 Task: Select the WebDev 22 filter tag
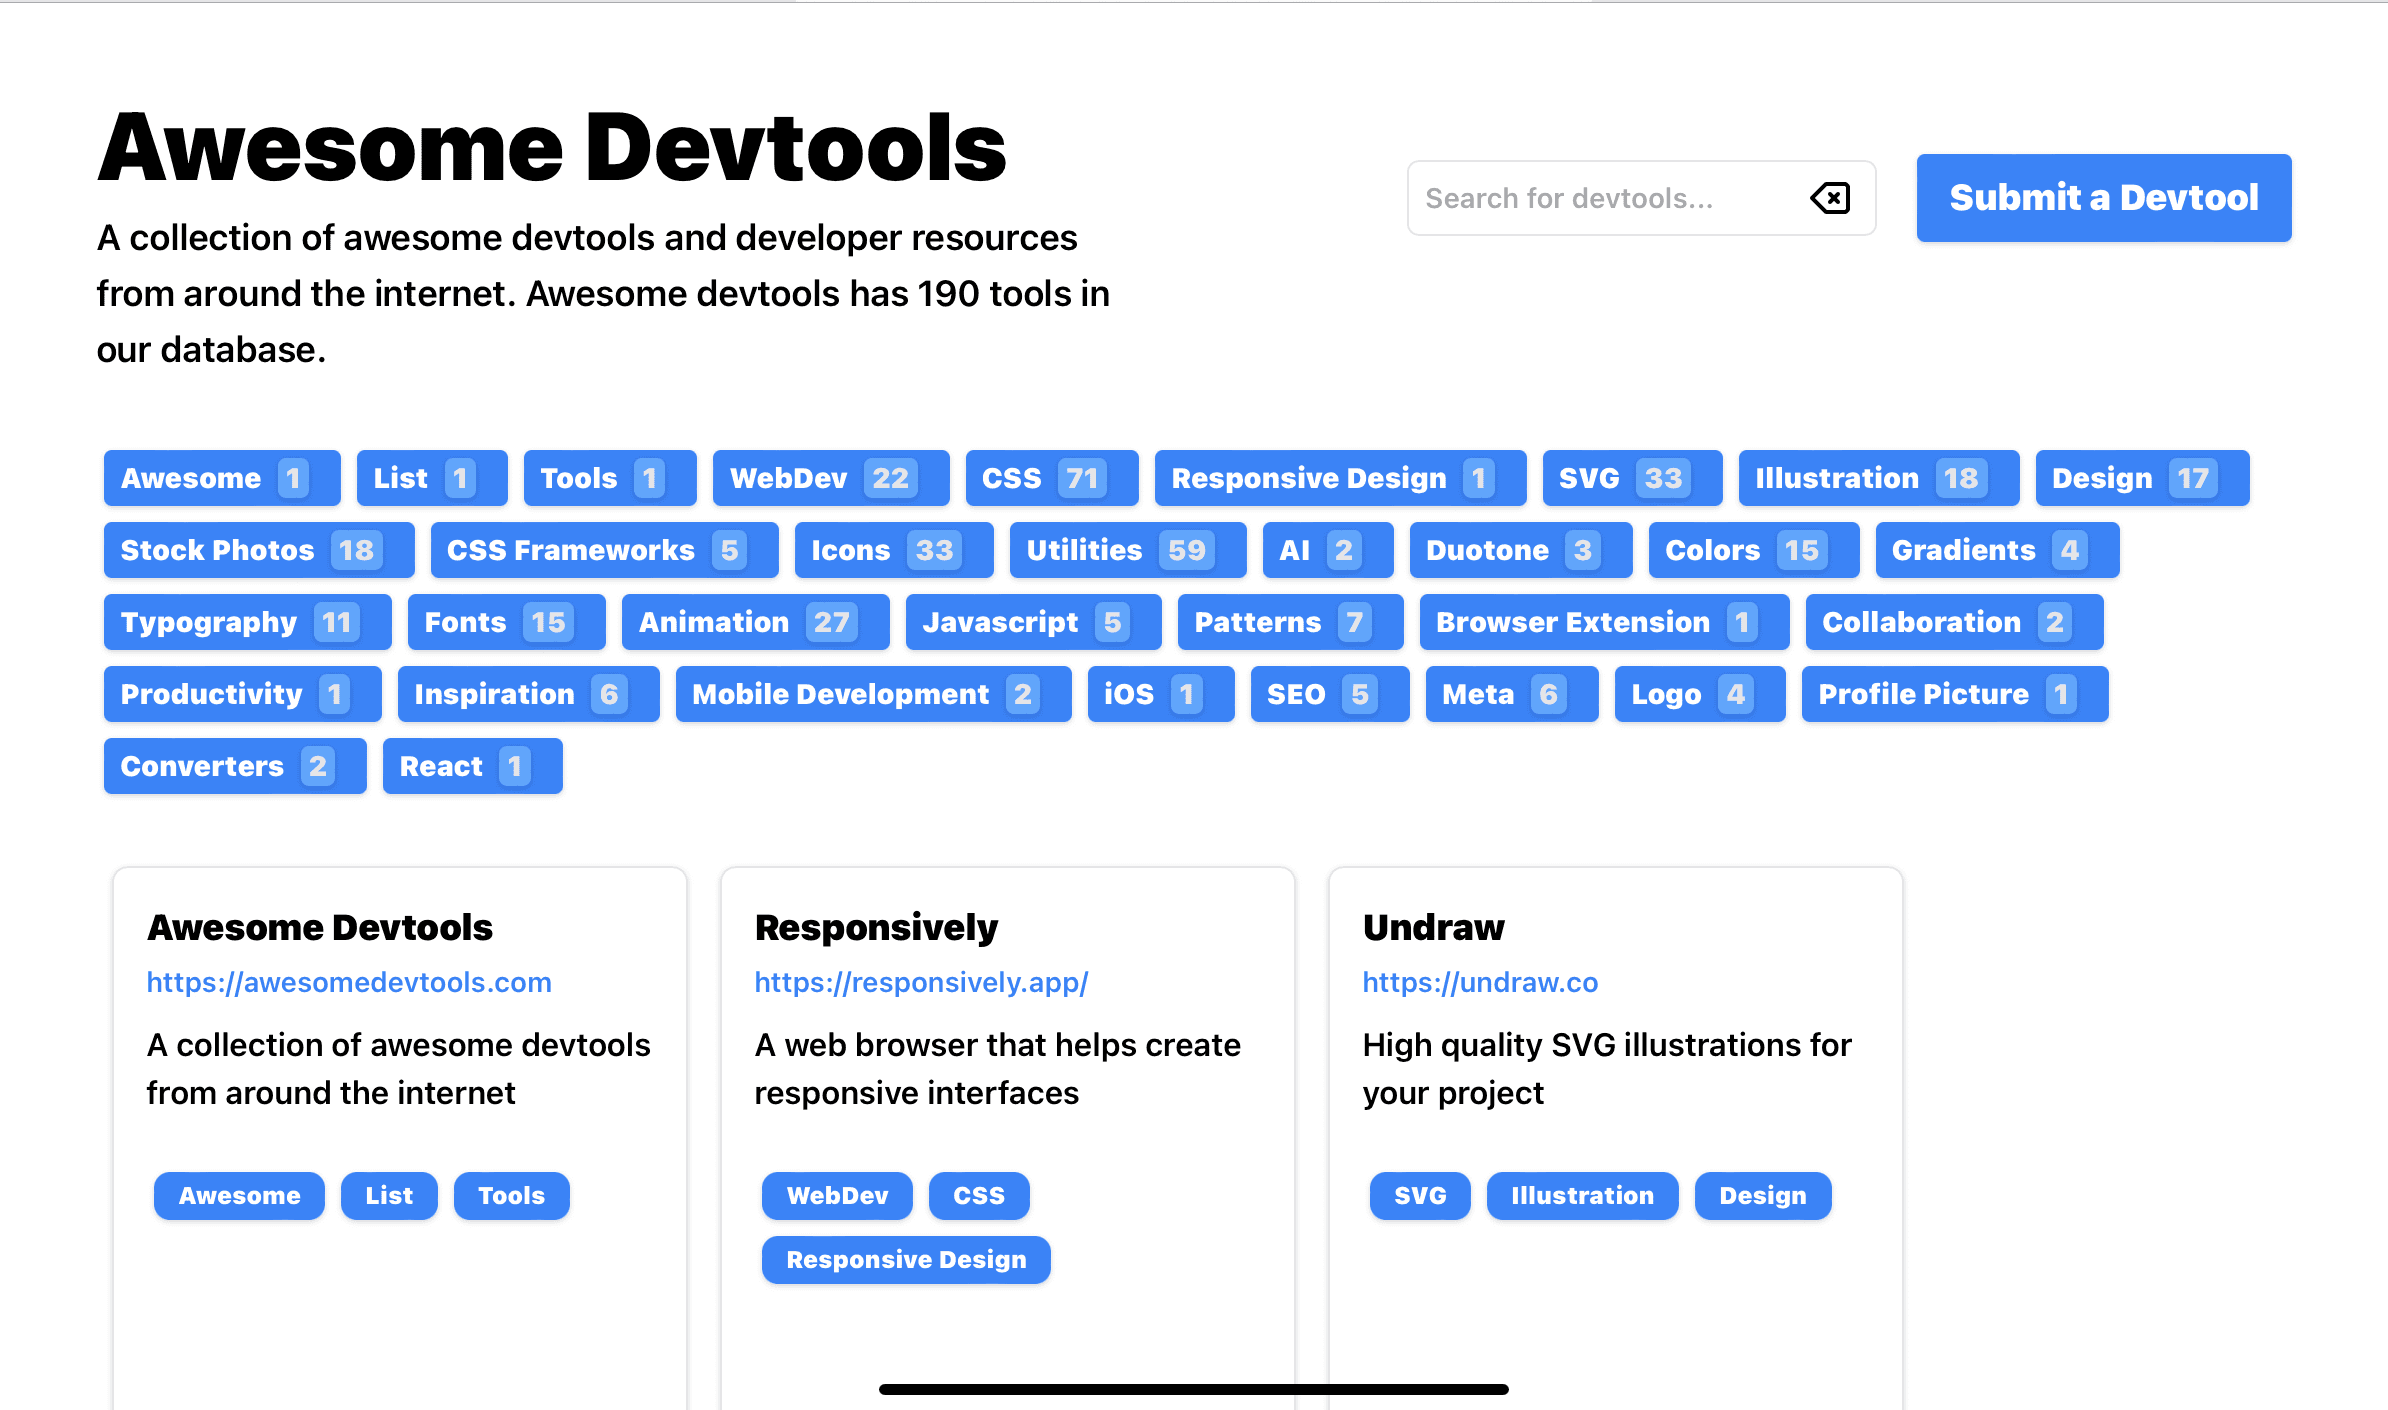click(831, 478)
